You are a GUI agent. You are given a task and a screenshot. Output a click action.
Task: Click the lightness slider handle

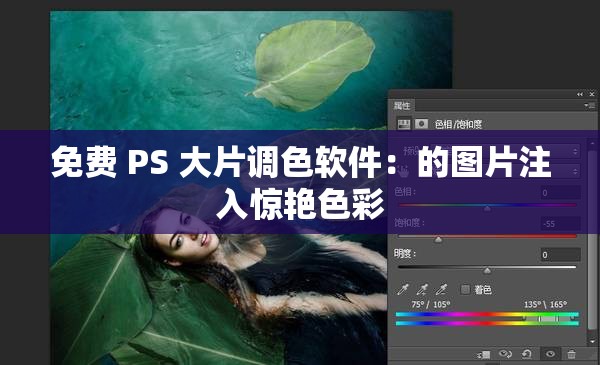pos(487,270)
